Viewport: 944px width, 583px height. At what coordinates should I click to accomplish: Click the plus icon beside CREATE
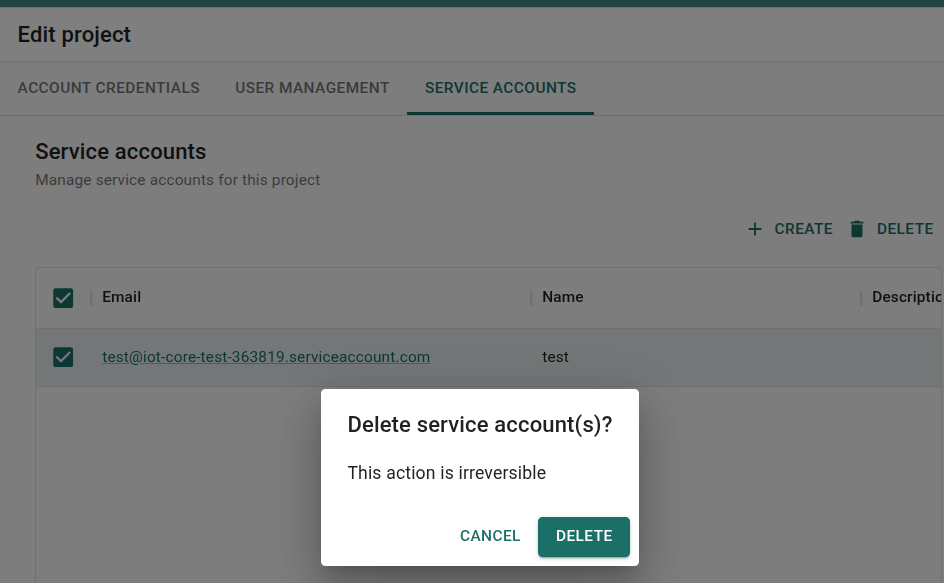click(x=755, y=229)
